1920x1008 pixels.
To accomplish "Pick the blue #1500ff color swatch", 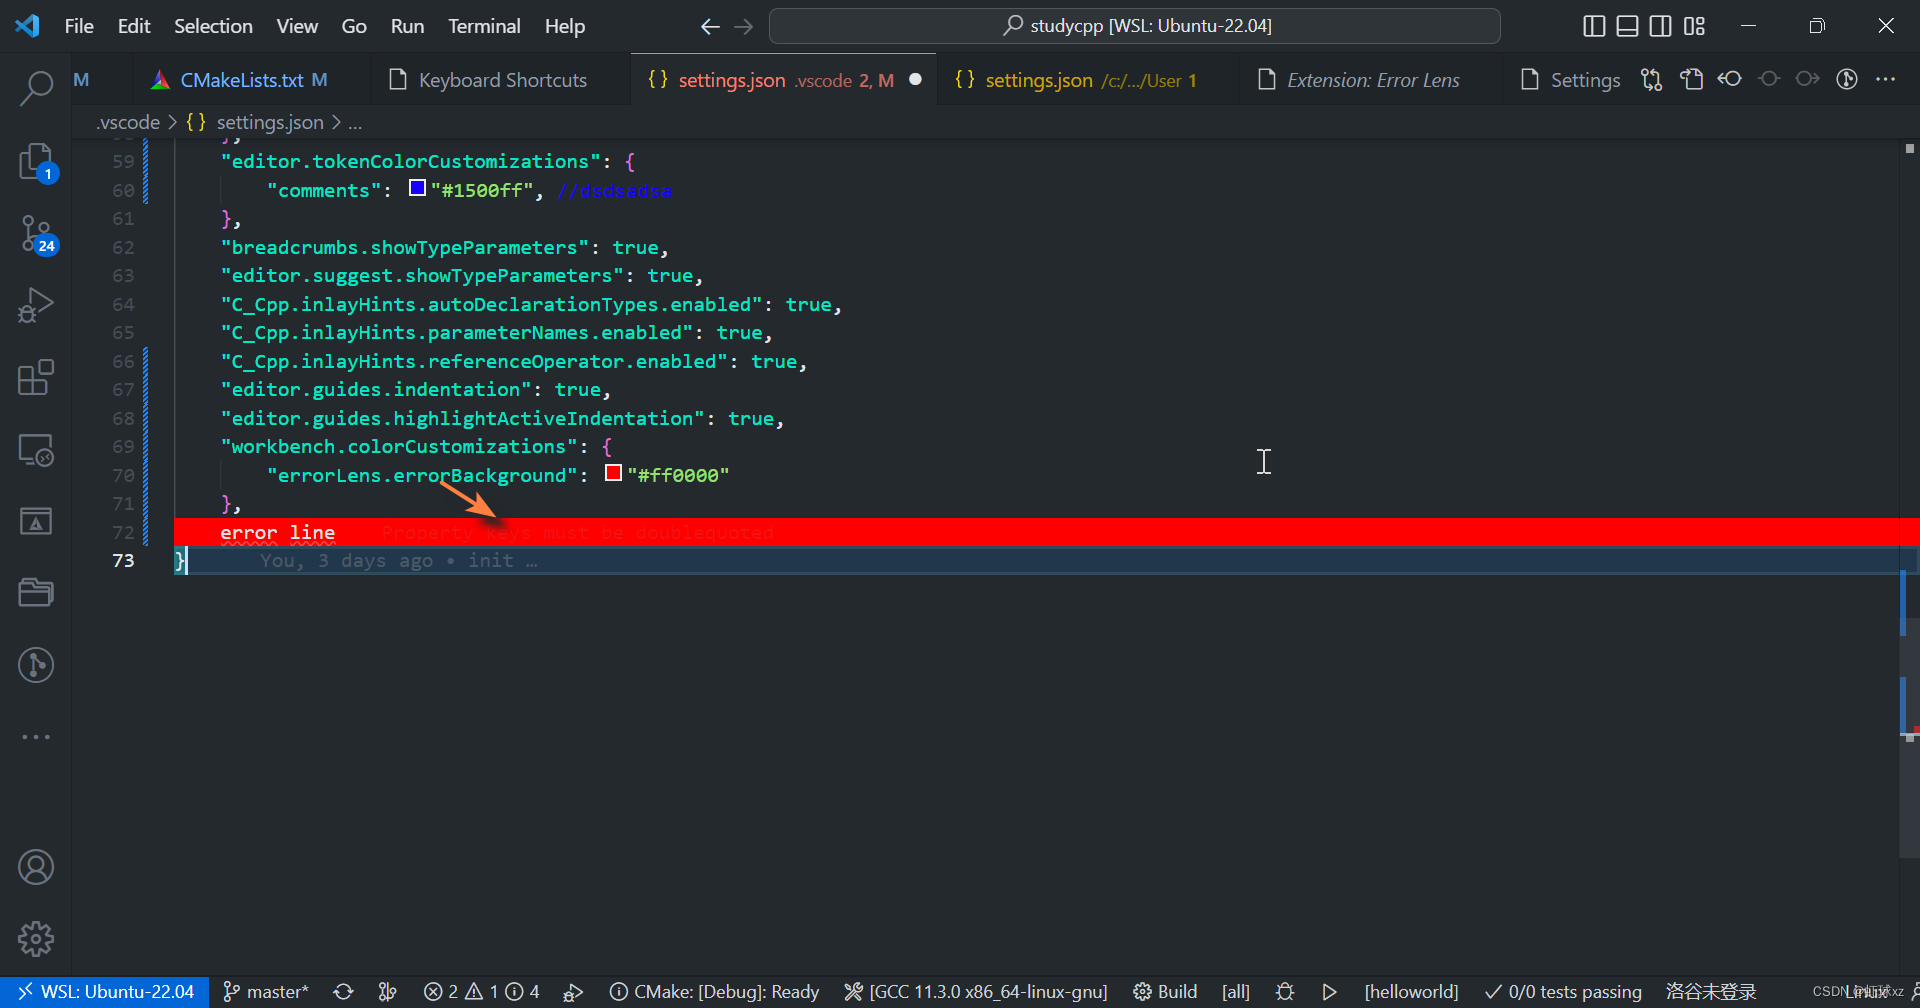I will [418, 188].
